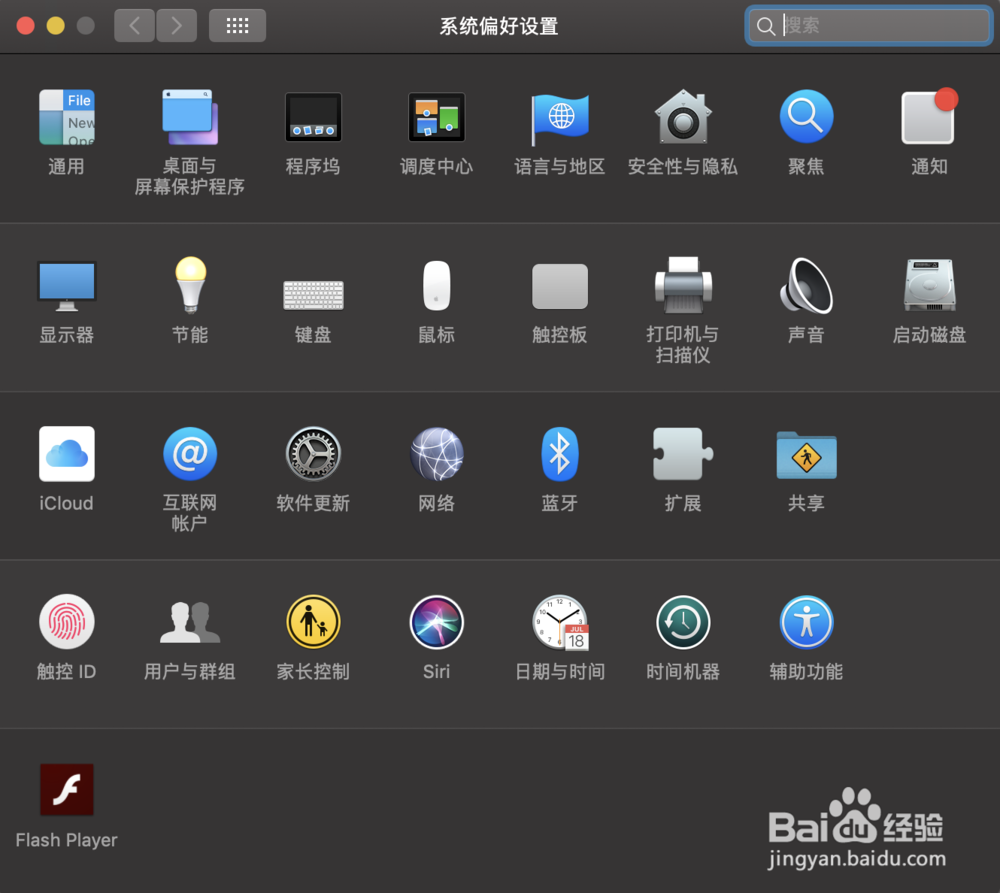Click the grid view show-all button
This screenshot has height=893, width=1000.
pyautogui.click(x=237, y=25)
